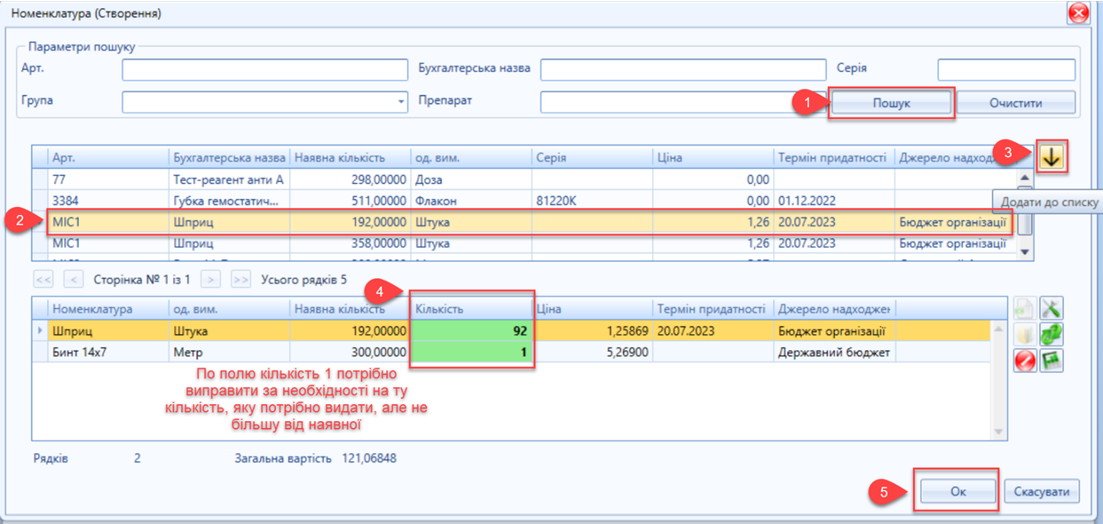
Task: Select the MIC1 row with quantity 192,00000
Action: tap(526, 222)
